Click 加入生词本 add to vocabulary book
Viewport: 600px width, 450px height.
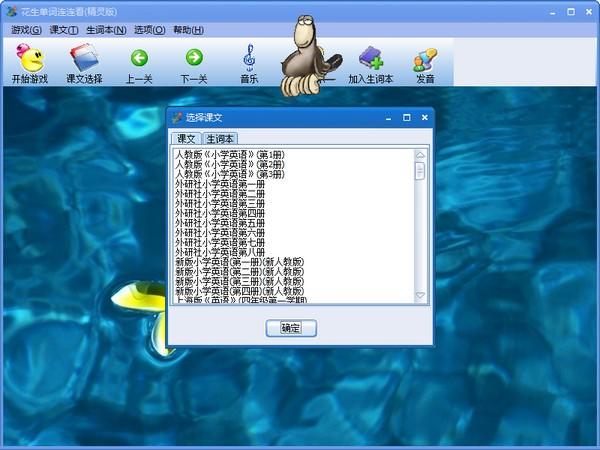(370, 63)
